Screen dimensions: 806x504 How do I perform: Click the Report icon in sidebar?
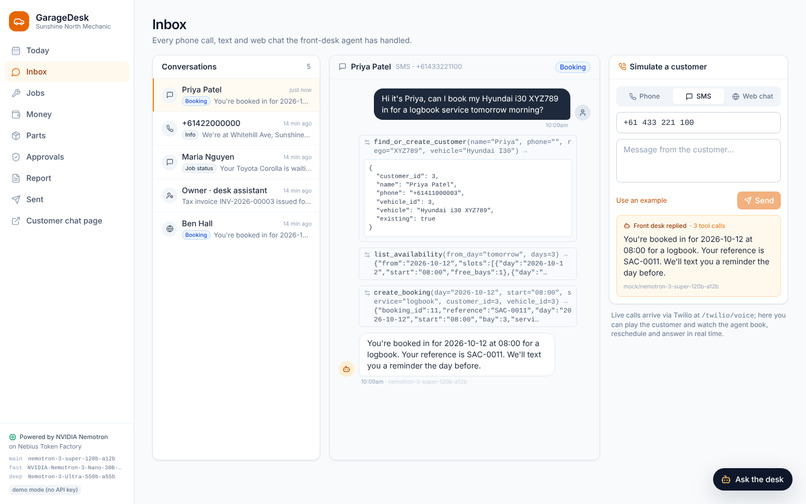click(16, 178)
